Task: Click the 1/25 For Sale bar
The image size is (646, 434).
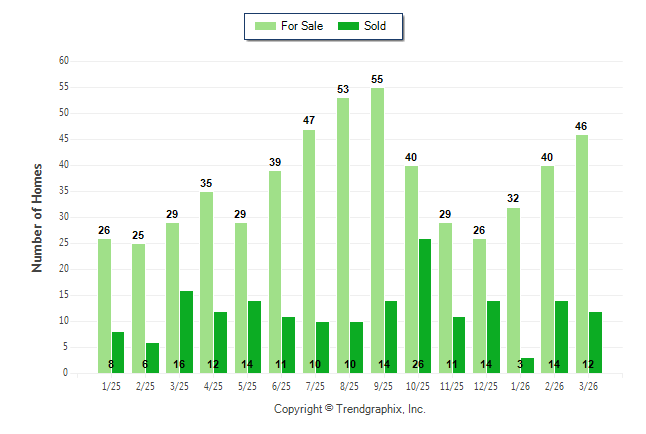Action: pos(104,305)
